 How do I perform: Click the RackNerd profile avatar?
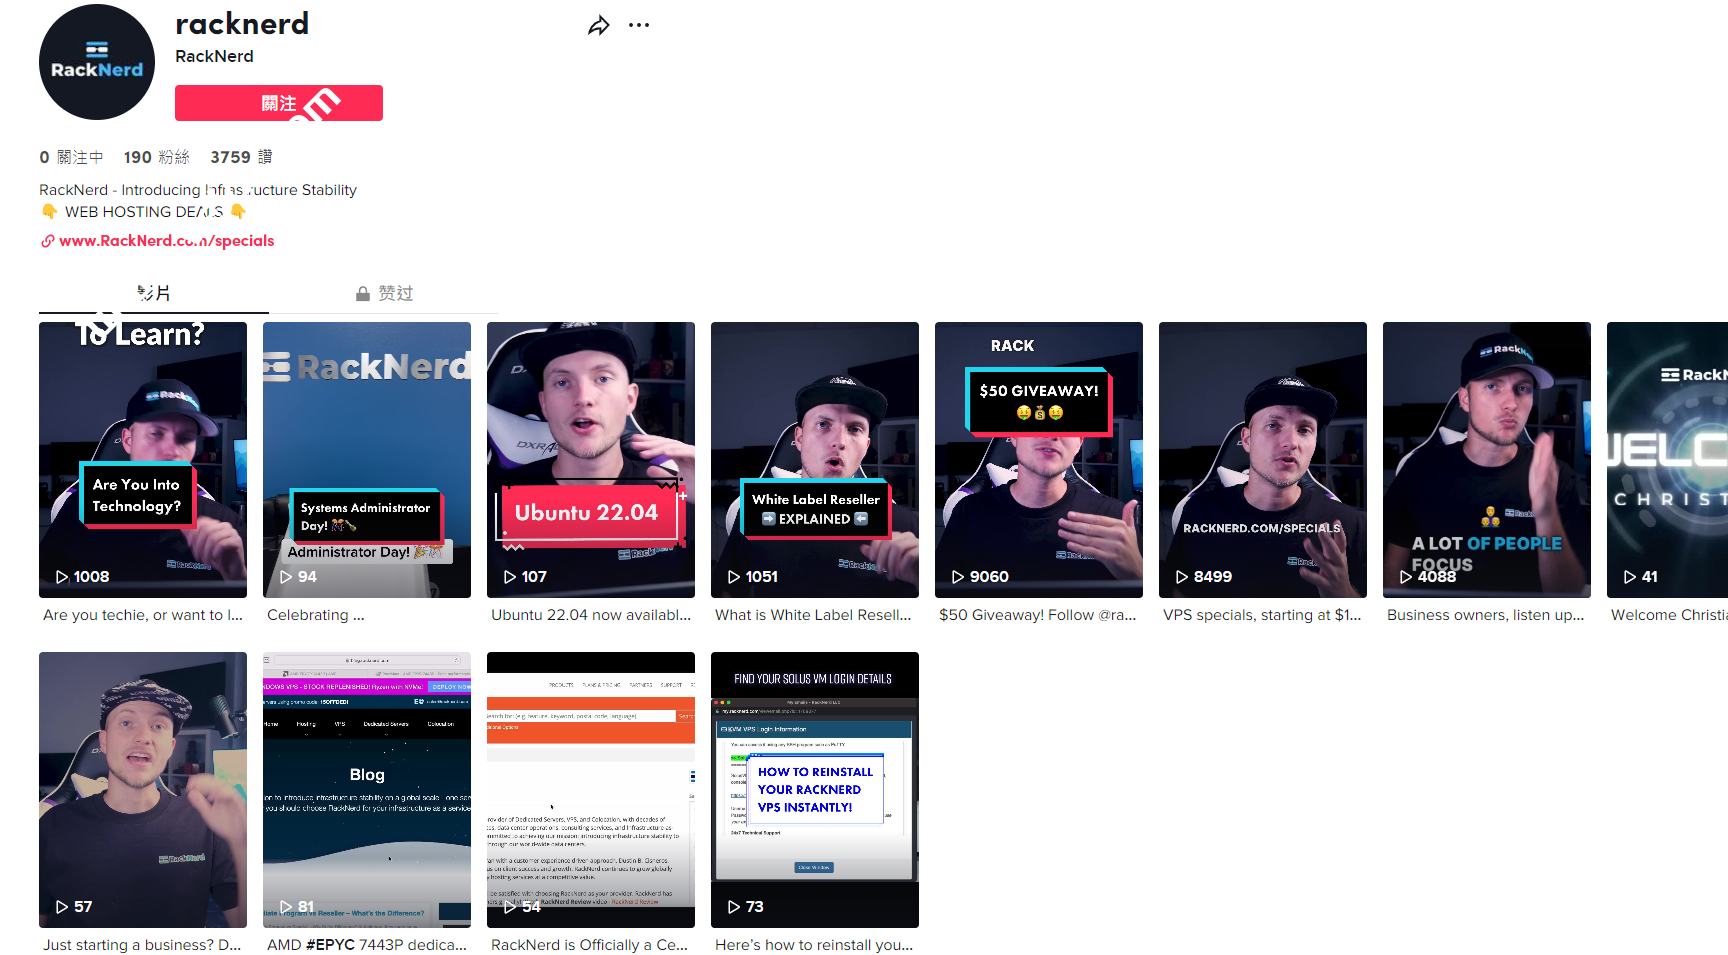point(97,62)
